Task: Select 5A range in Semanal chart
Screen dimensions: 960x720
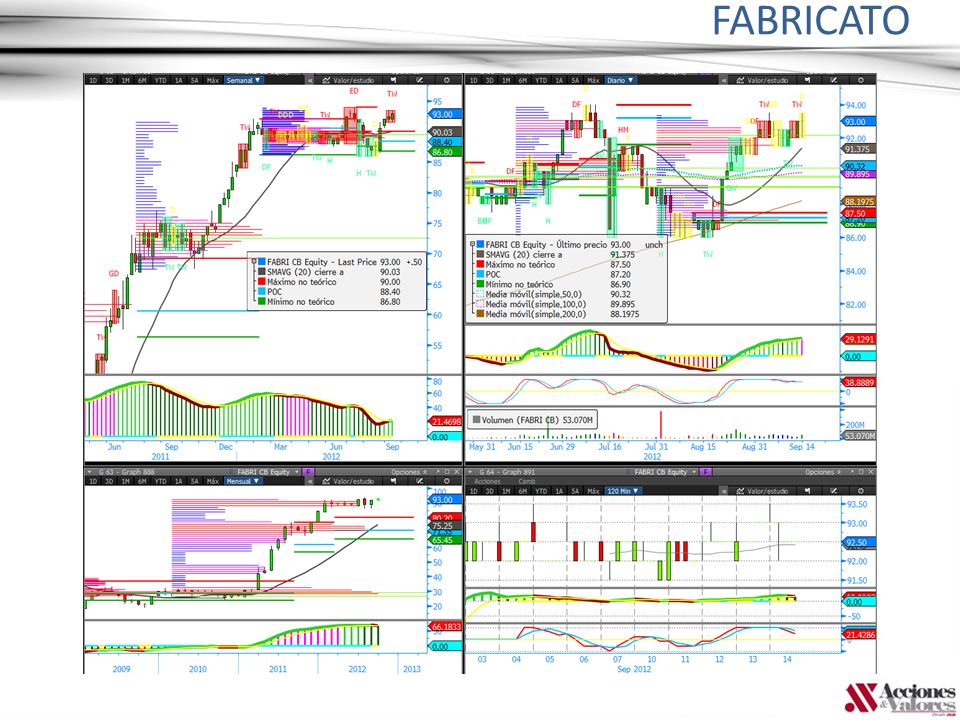Action: tap(195, 80)
